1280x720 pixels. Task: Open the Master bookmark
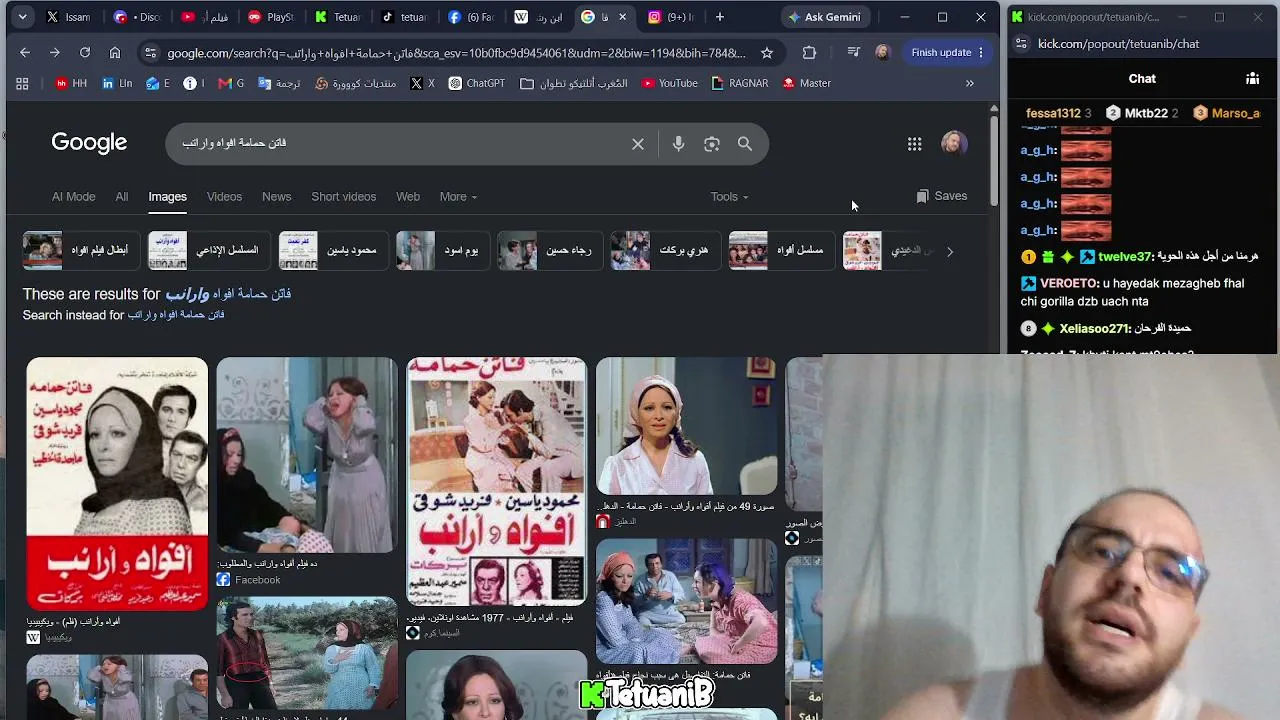[807, 83]
